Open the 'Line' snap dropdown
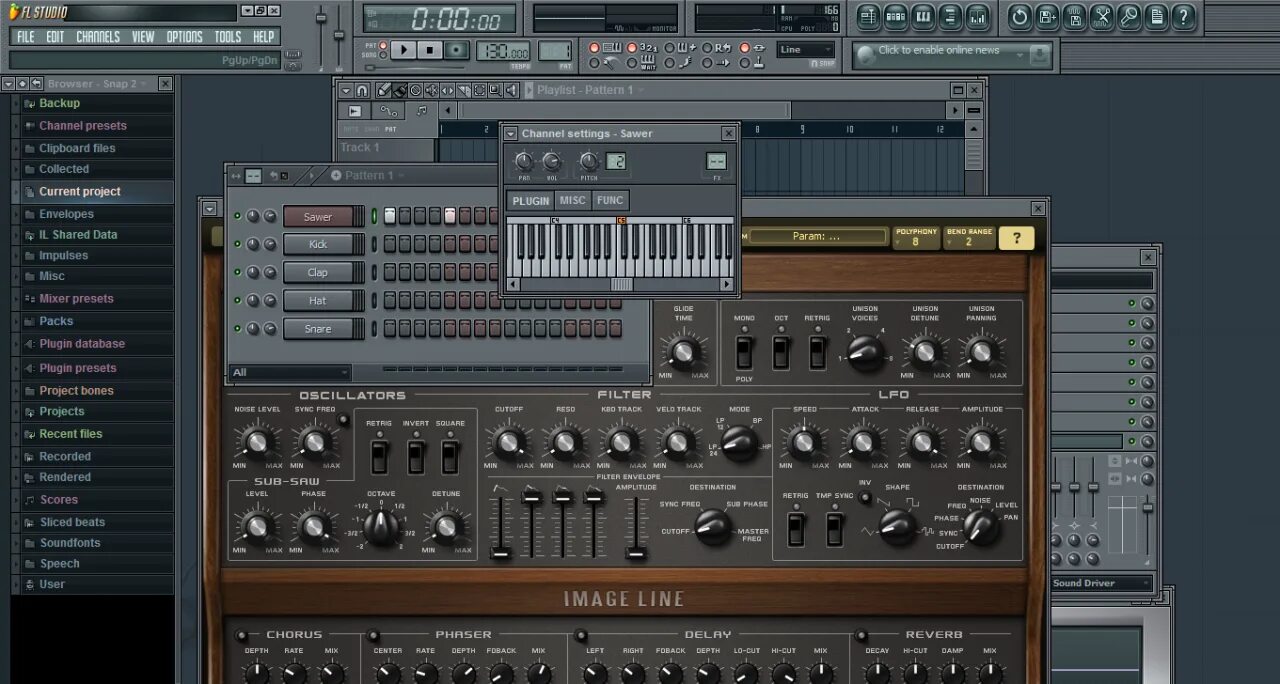The image size is (1280, 684). (x=806, y=50)
